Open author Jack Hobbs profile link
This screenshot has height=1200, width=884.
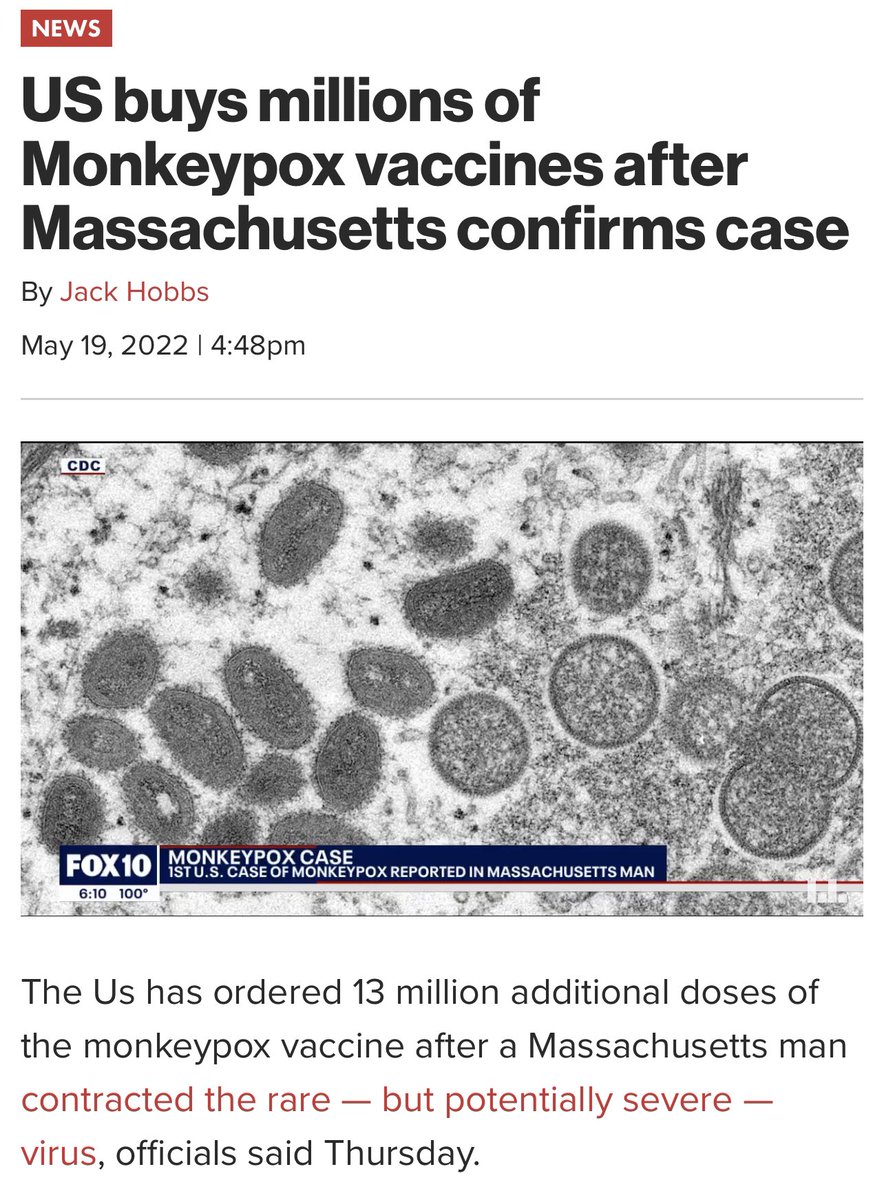point(134,292)
